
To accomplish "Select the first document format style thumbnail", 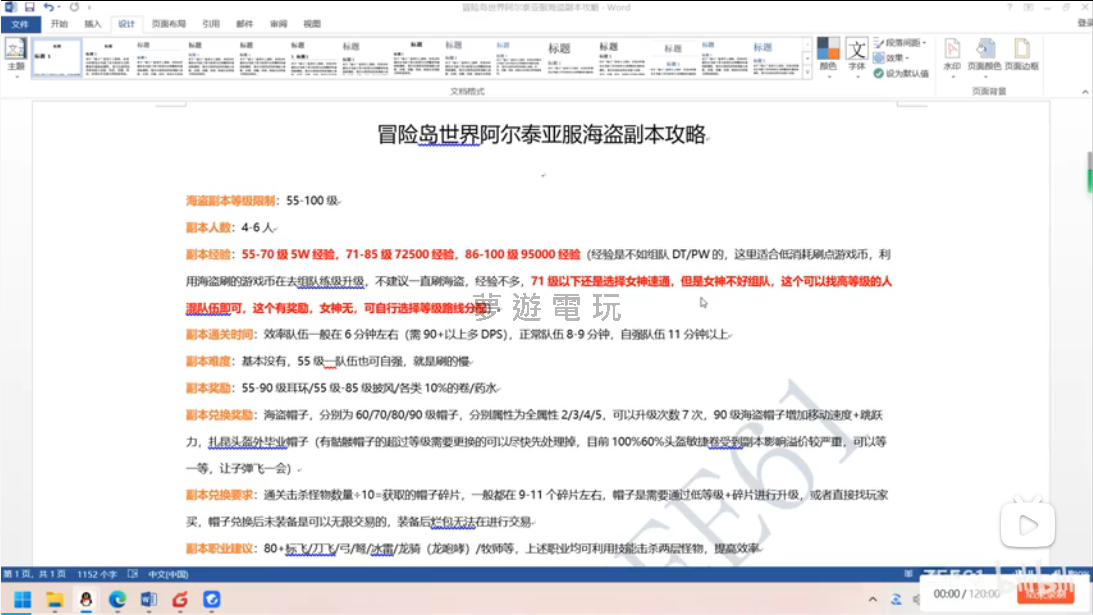I will coord(56,58).
